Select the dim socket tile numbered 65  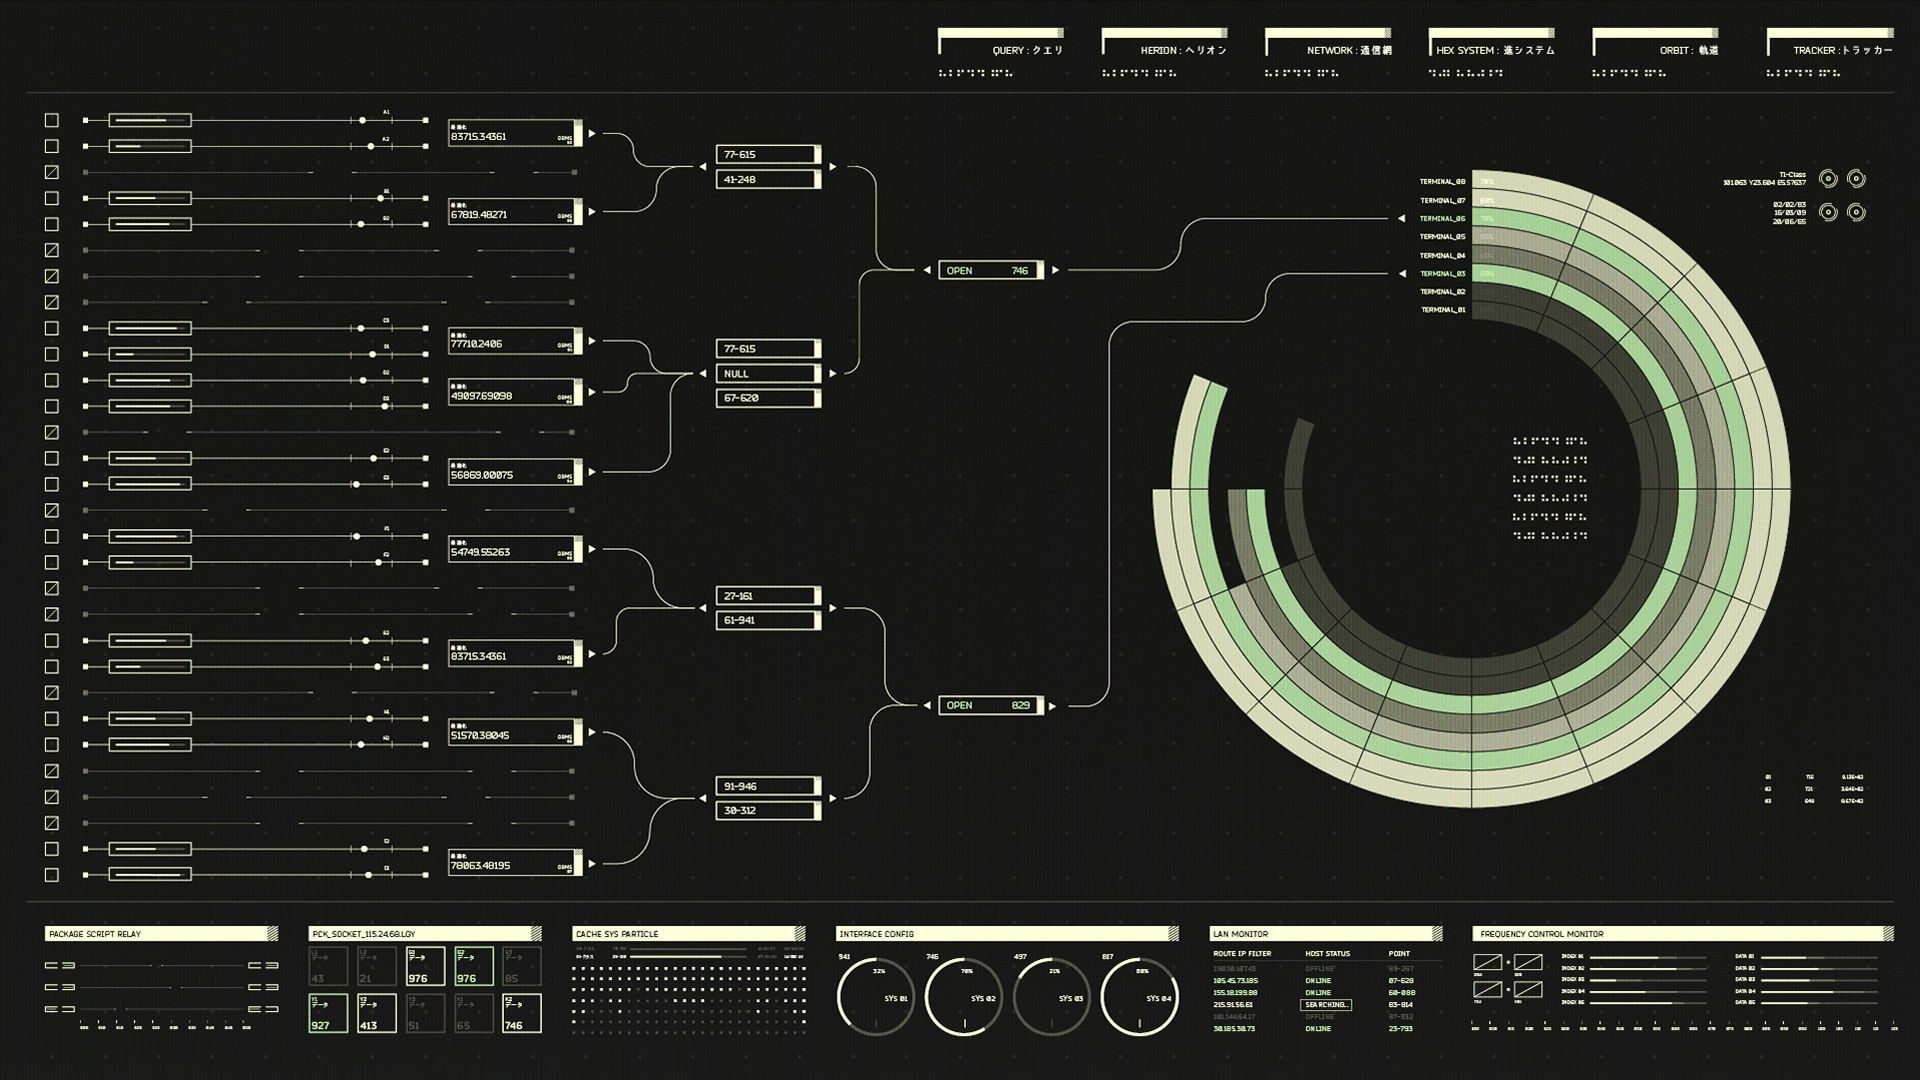point(474,1013)
